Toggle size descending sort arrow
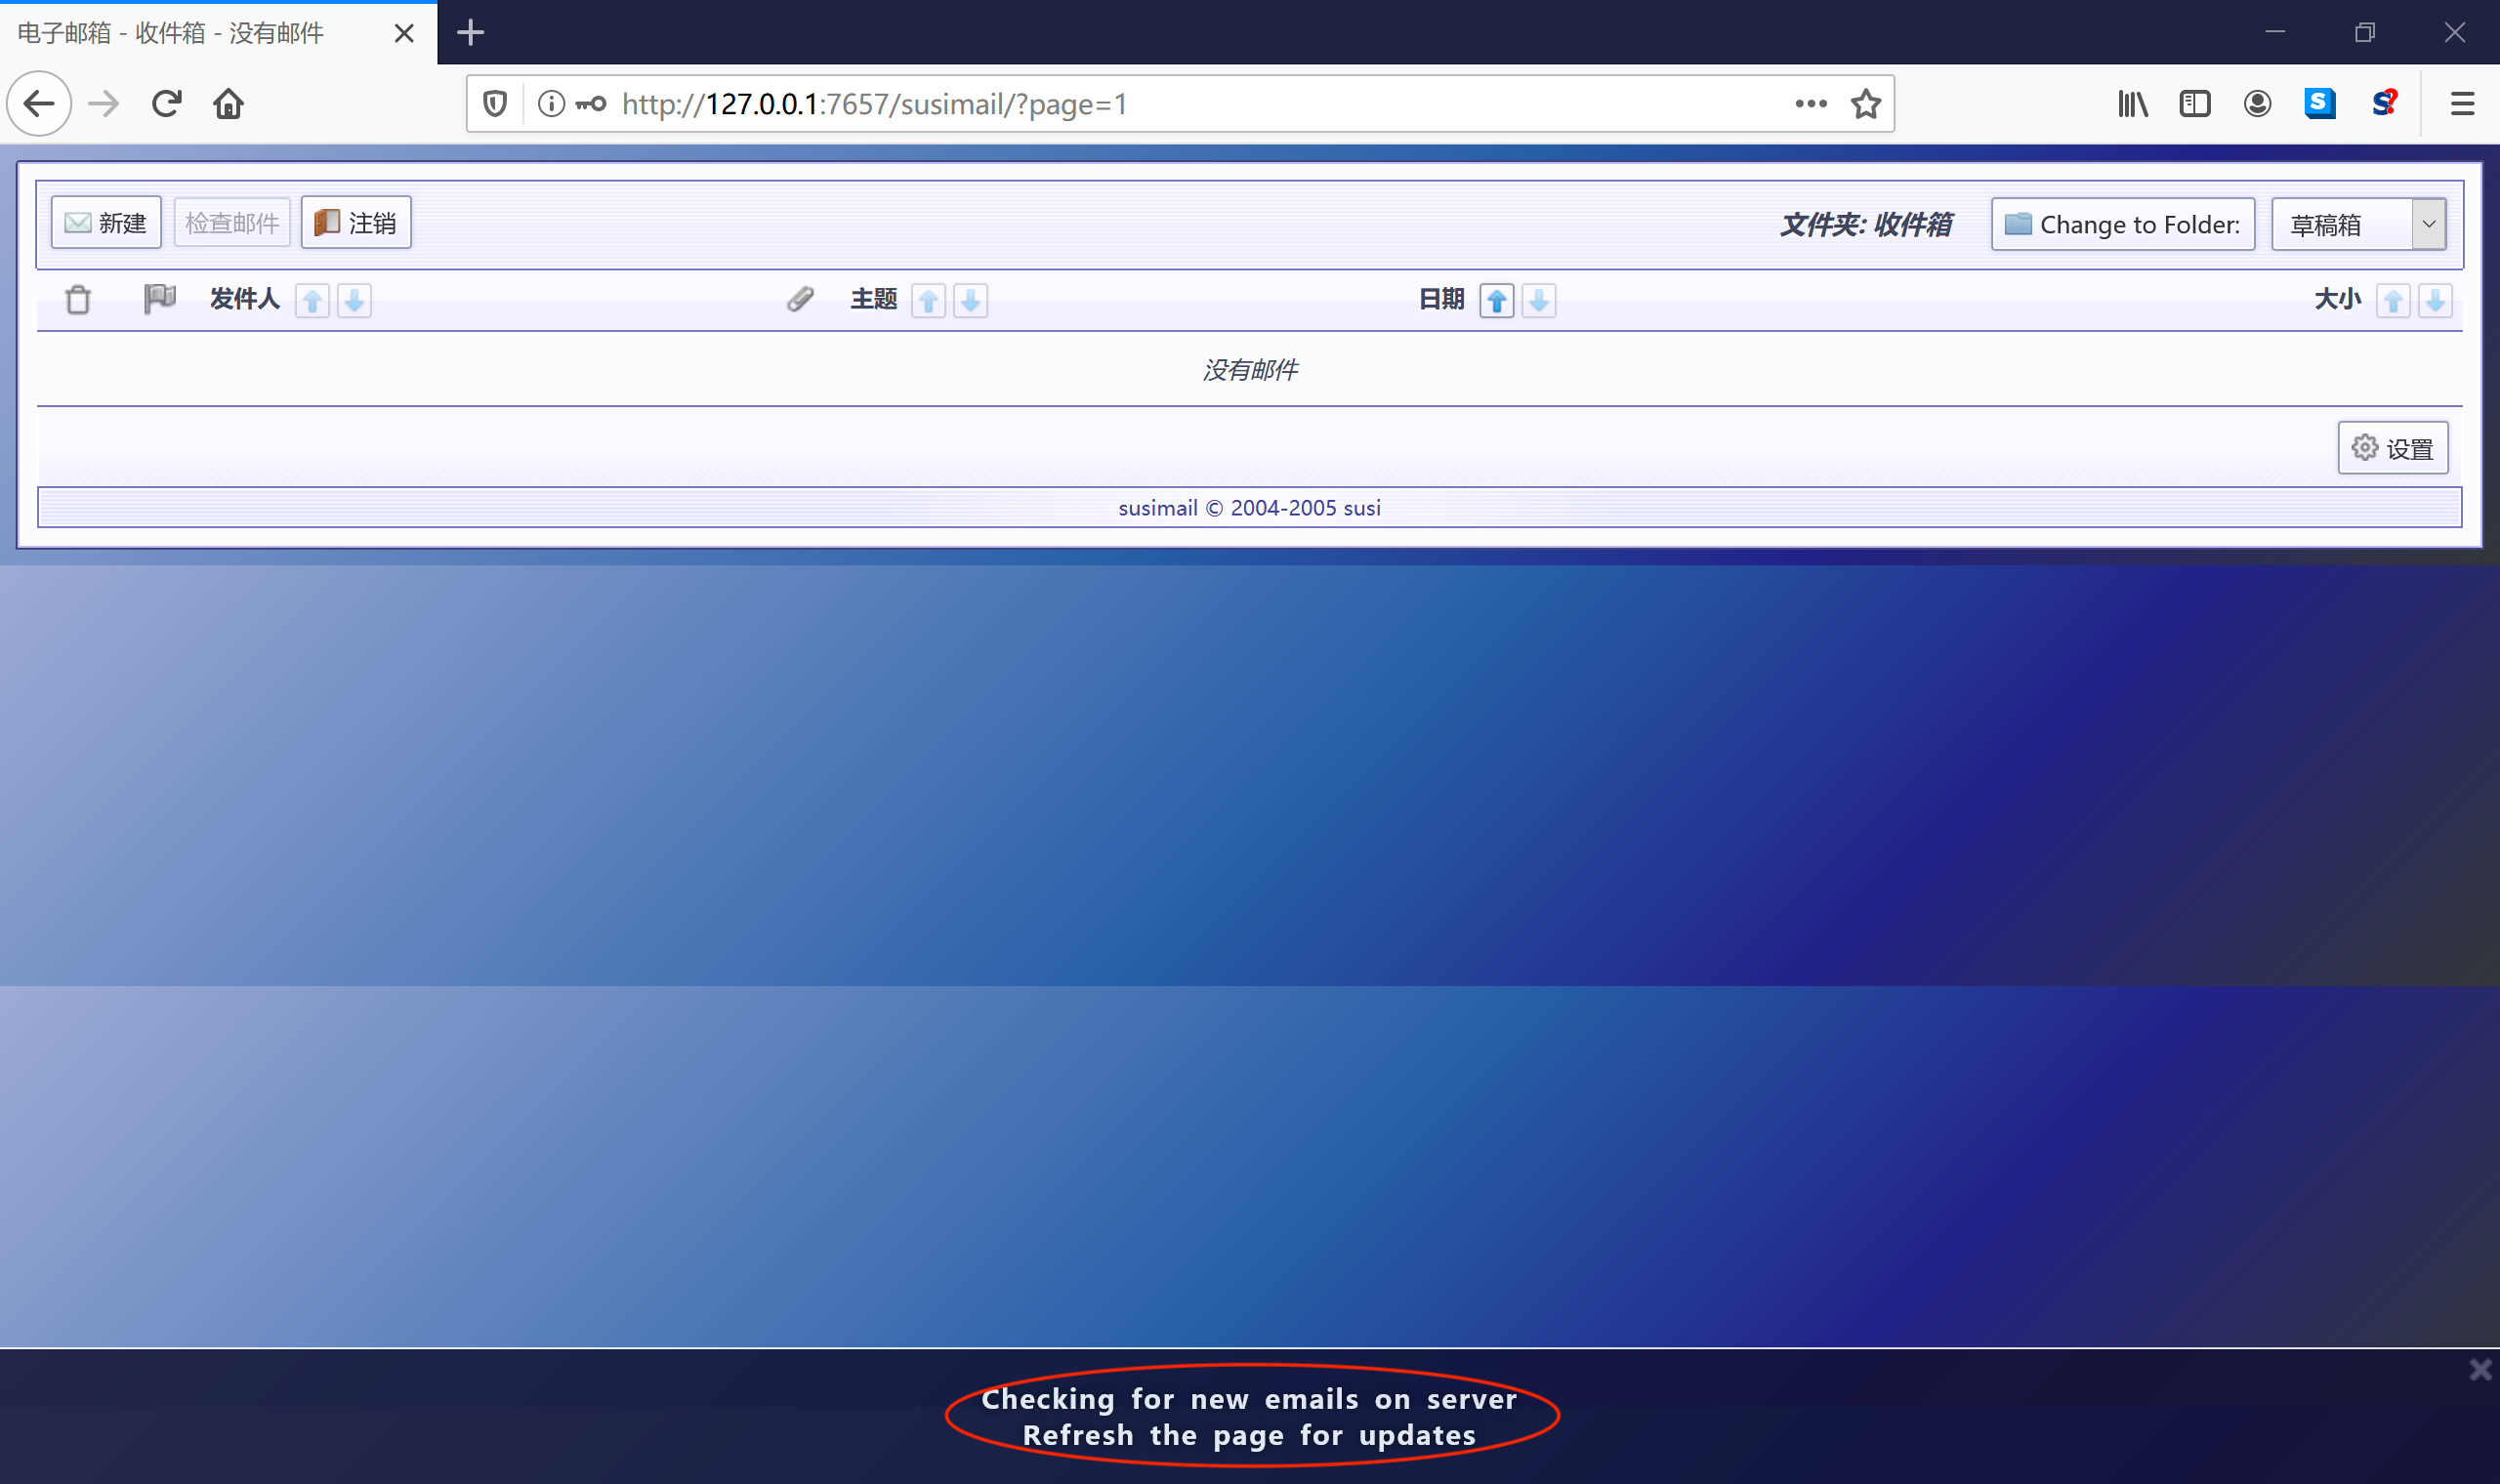 (x=2435, y=301)
